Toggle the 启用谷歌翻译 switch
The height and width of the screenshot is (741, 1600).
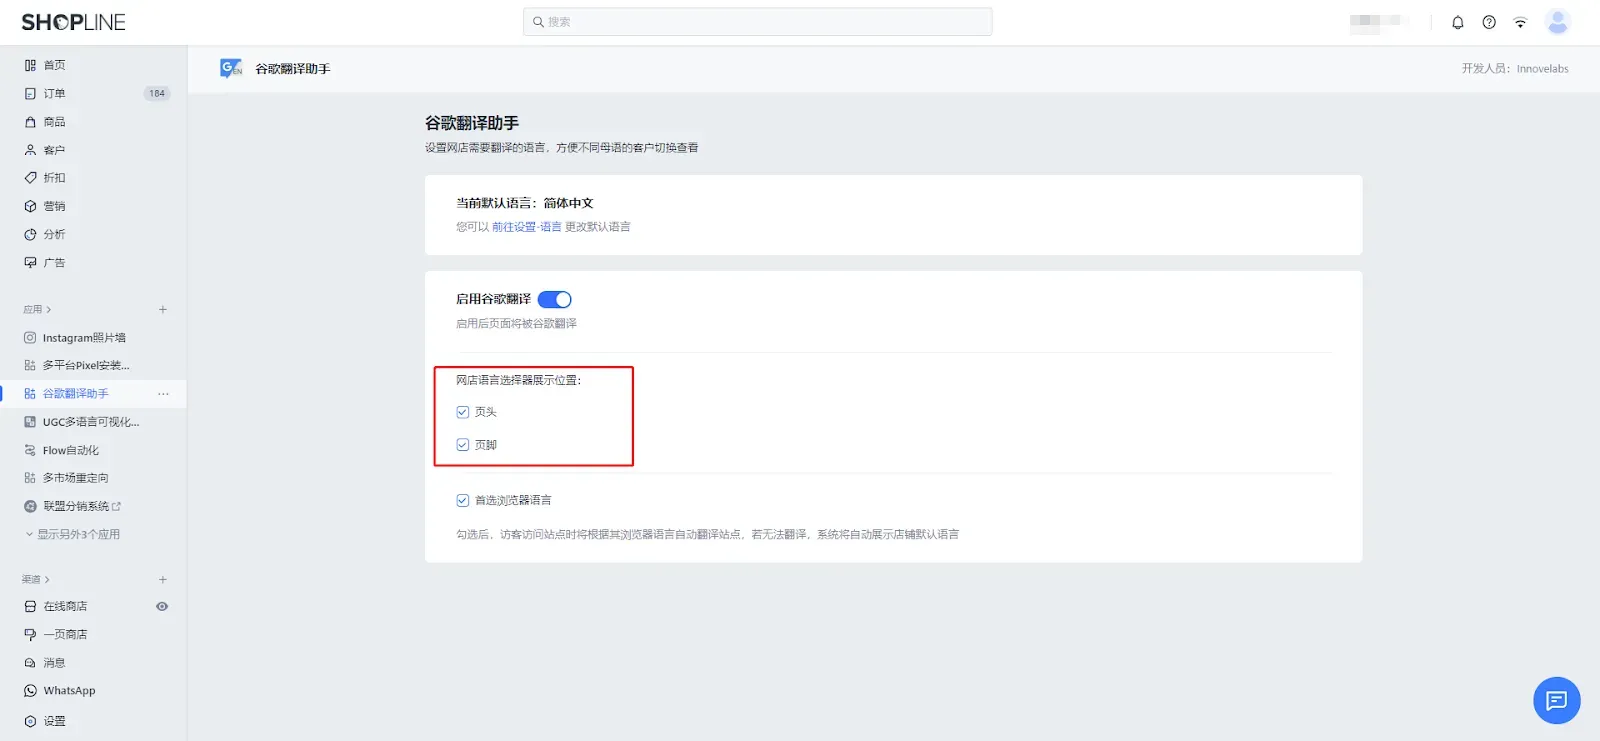click(x=554, y=300)
